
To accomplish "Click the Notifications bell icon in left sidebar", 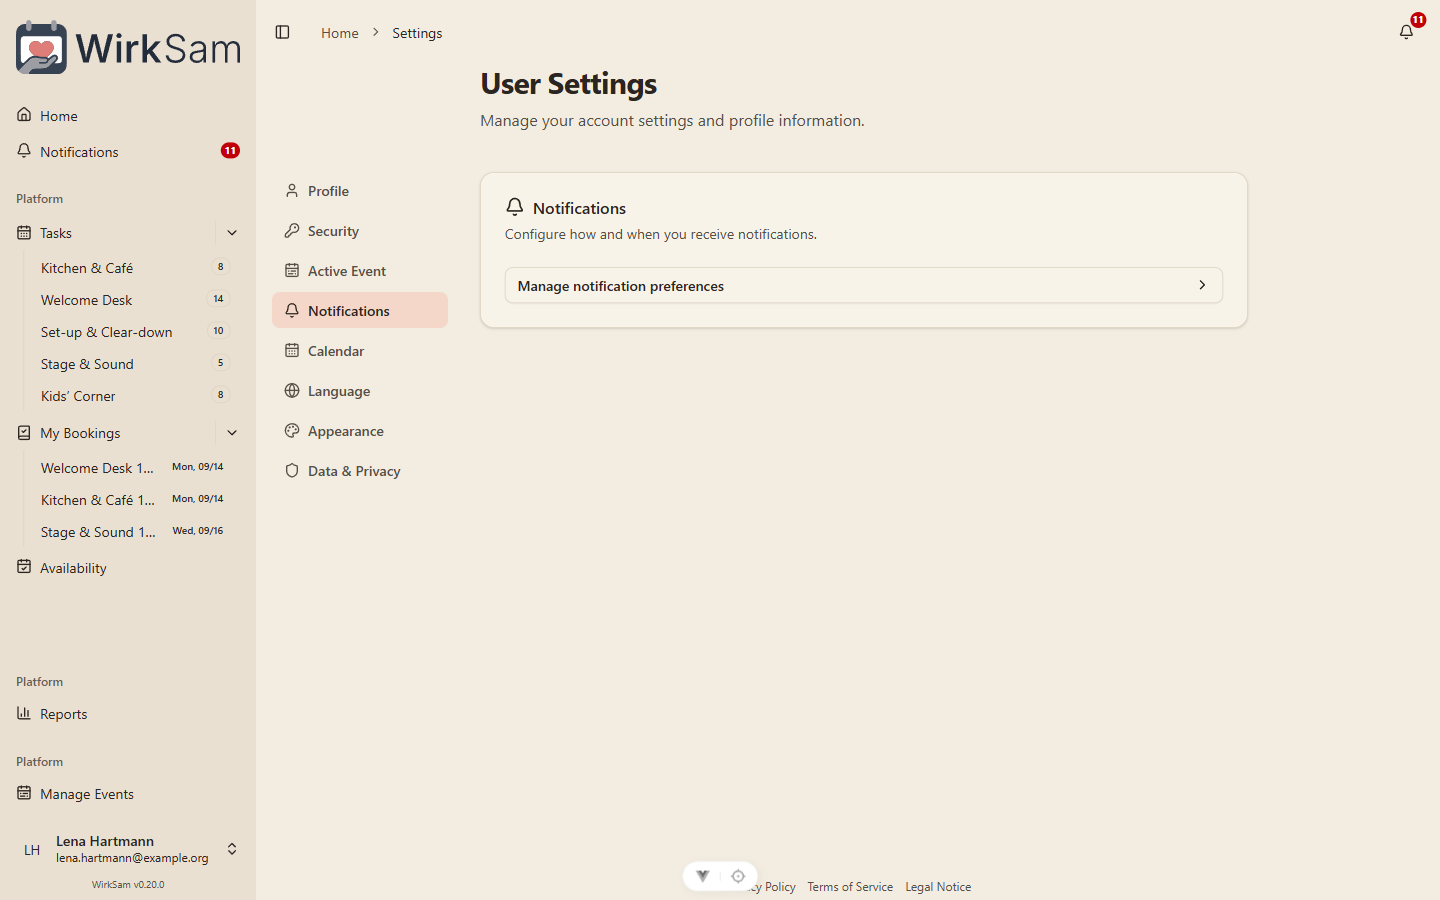I will click(24, 151).
